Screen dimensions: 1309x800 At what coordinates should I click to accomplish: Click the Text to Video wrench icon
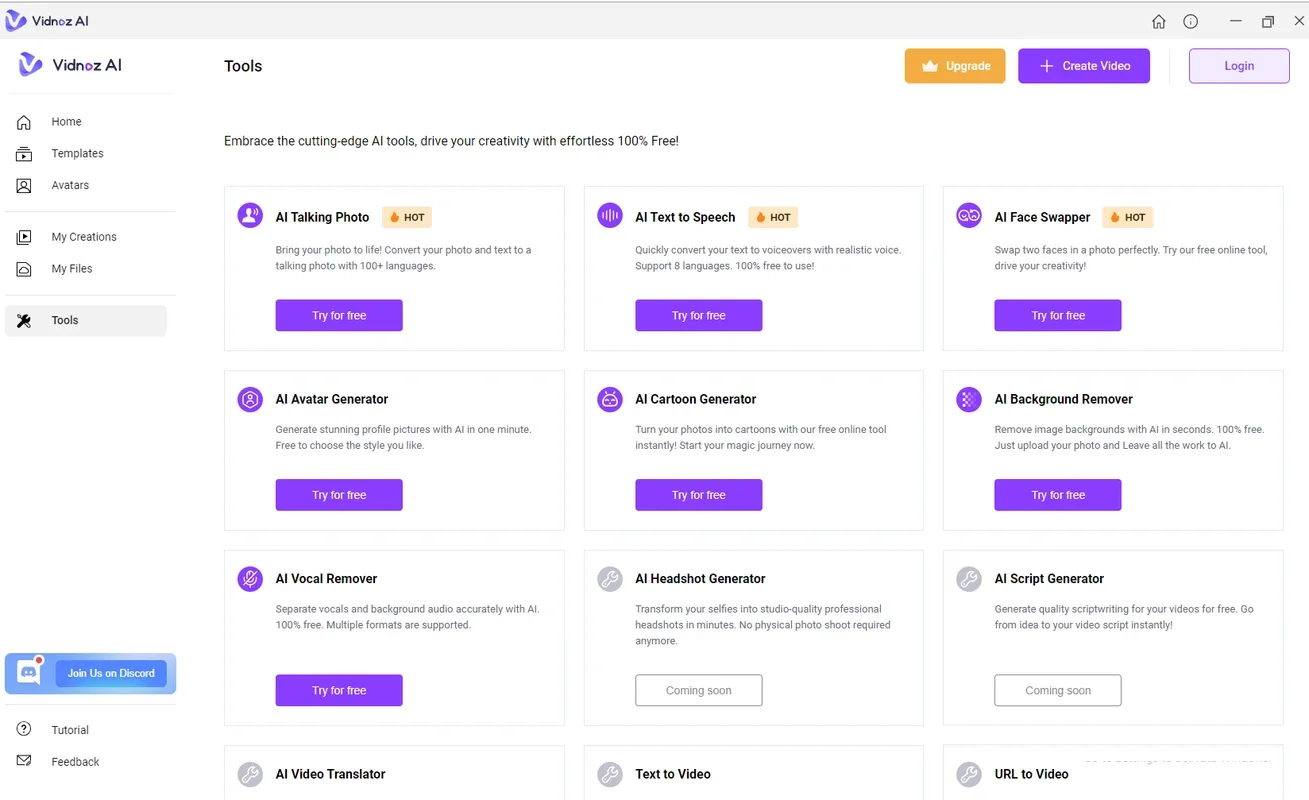pyautogui.click(x=610, y=774)
